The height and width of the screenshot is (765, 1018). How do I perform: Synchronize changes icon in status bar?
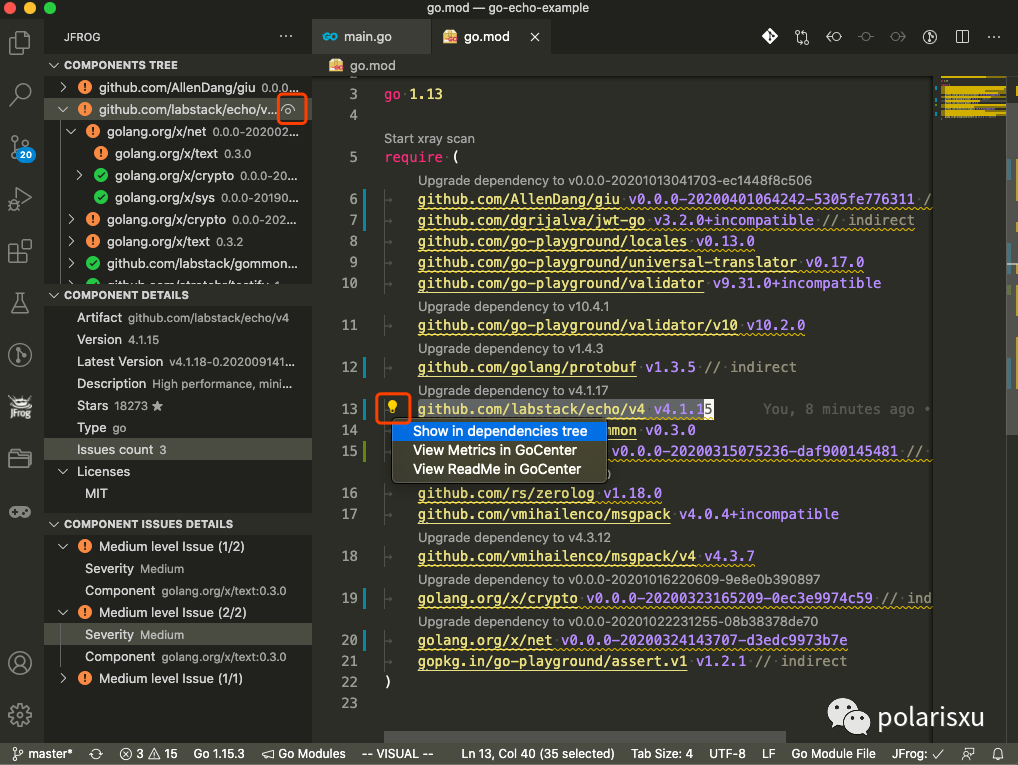pos(96,754)
